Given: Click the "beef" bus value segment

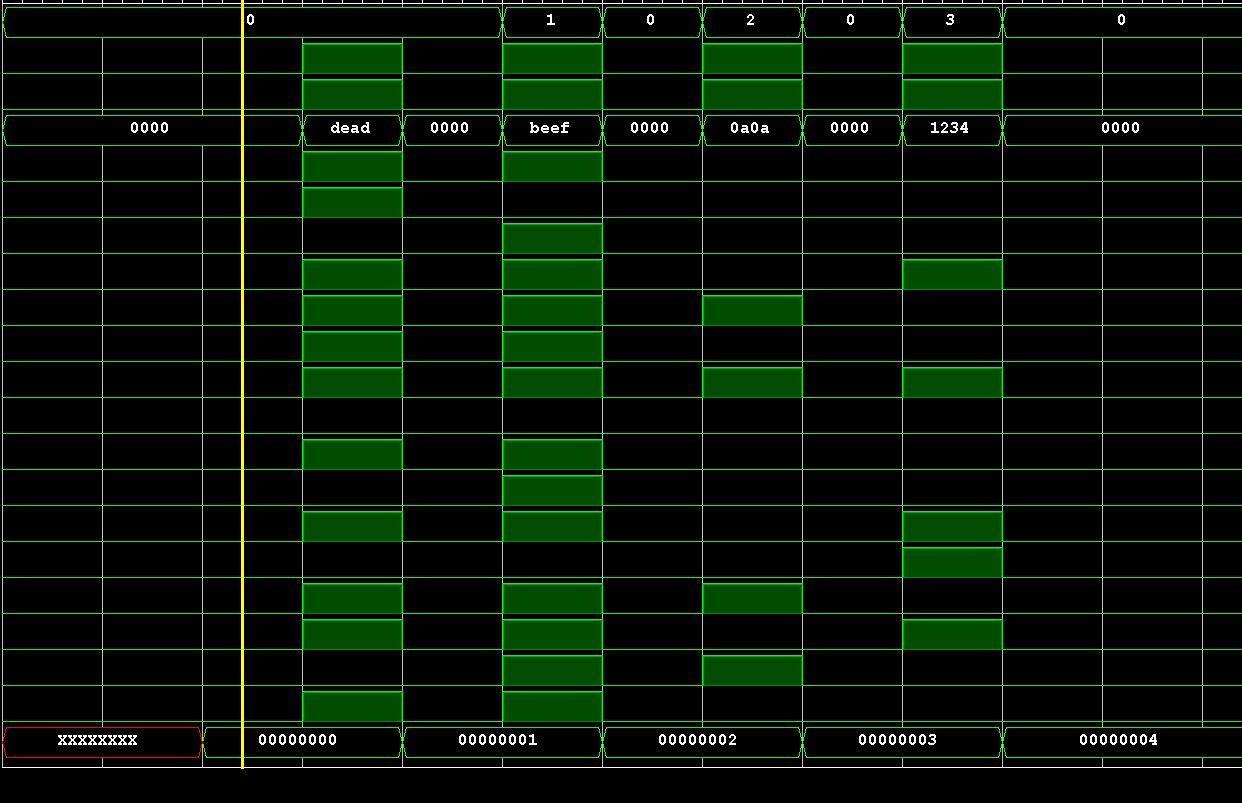Looking at the screenshot, I should click(x=551, y=129).
